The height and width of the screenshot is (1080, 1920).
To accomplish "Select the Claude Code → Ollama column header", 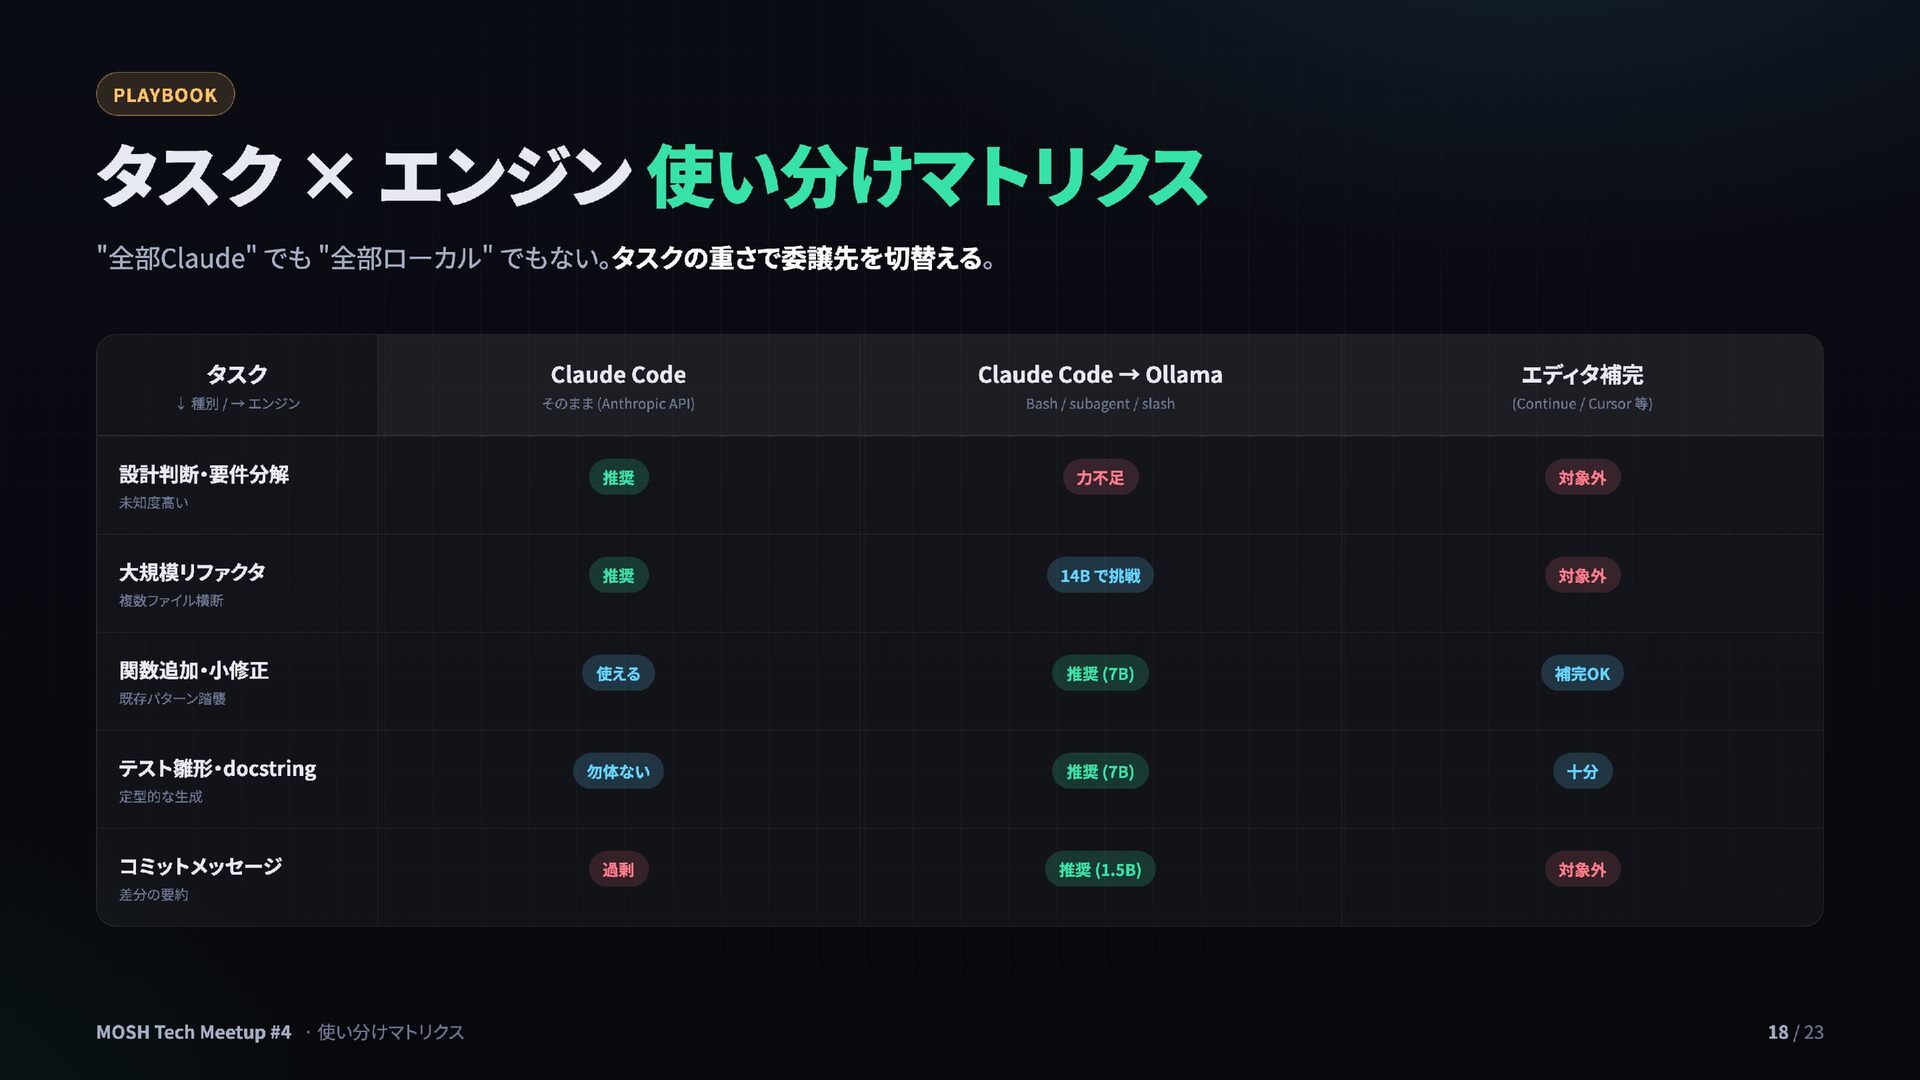I will click(1100, 385).
